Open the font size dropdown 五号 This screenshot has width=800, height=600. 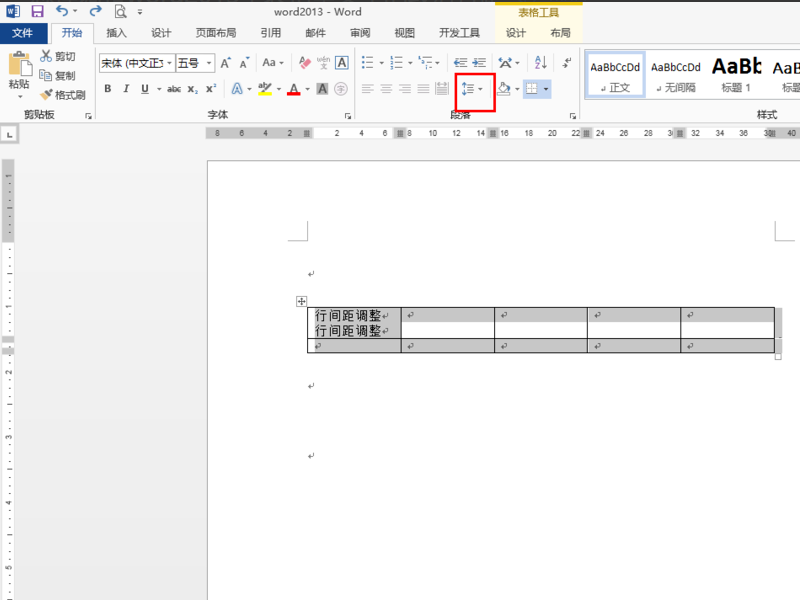209,63
